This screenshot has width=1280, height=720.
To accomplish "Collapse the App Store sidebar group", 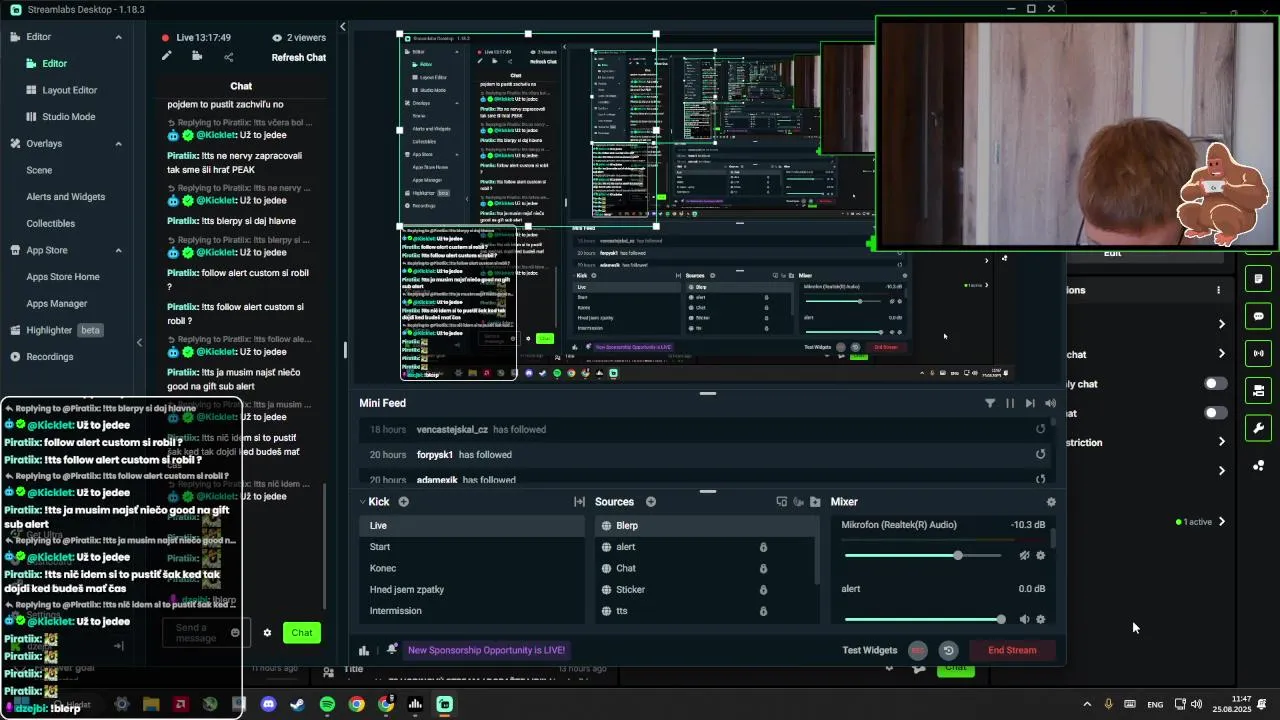I will (118, 250).
